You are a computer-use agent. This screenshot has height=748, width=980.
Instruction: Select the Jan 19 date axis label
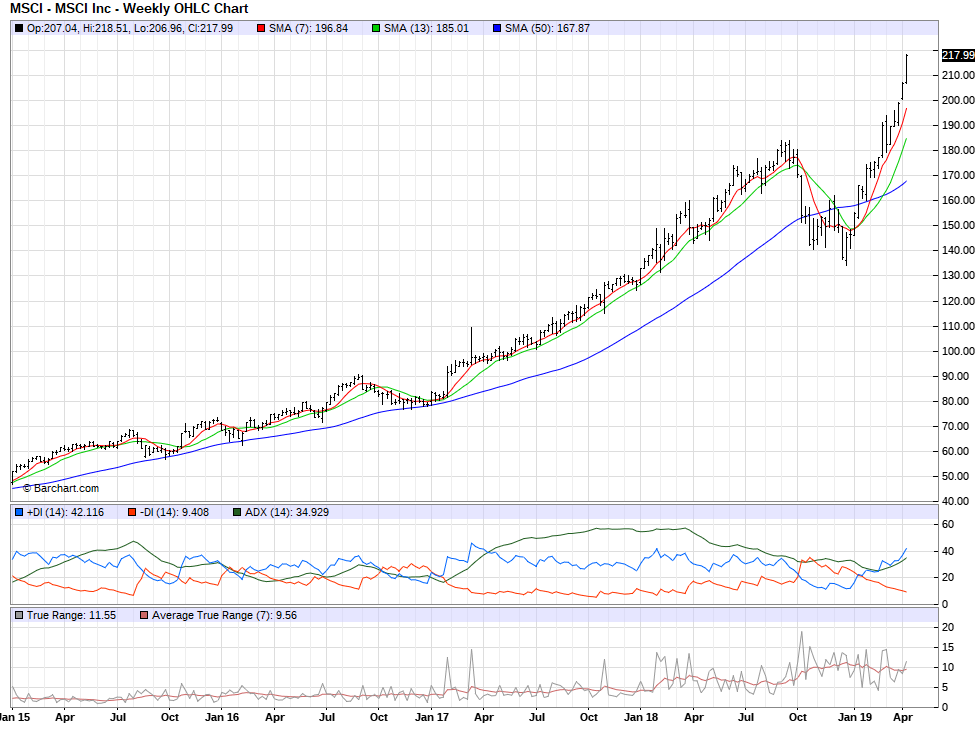coord(853,717)
